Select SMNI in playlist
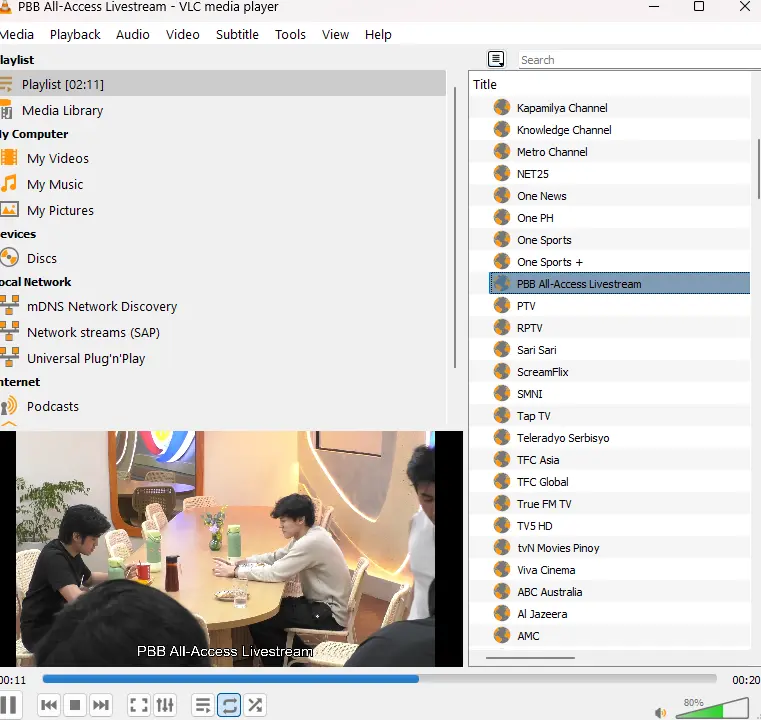This screenshot has width=761, height=720. point(620,393)
